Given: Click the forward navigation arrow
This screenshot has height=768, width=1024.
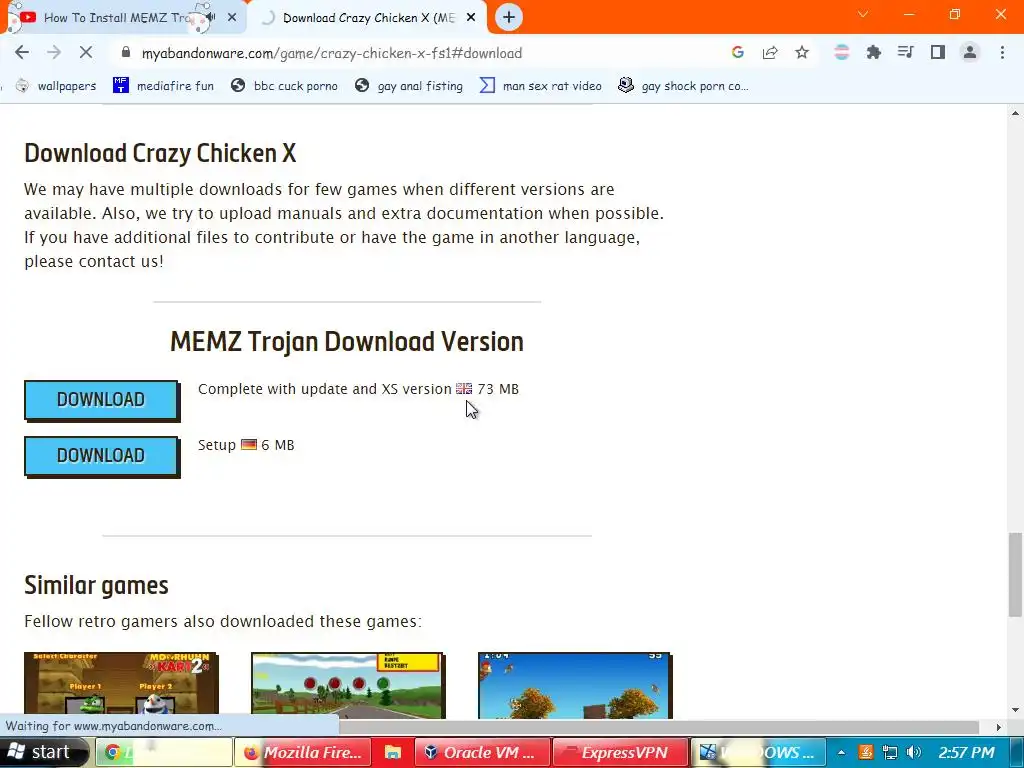Looking at the screenshot, I should [x=54, y=53].
